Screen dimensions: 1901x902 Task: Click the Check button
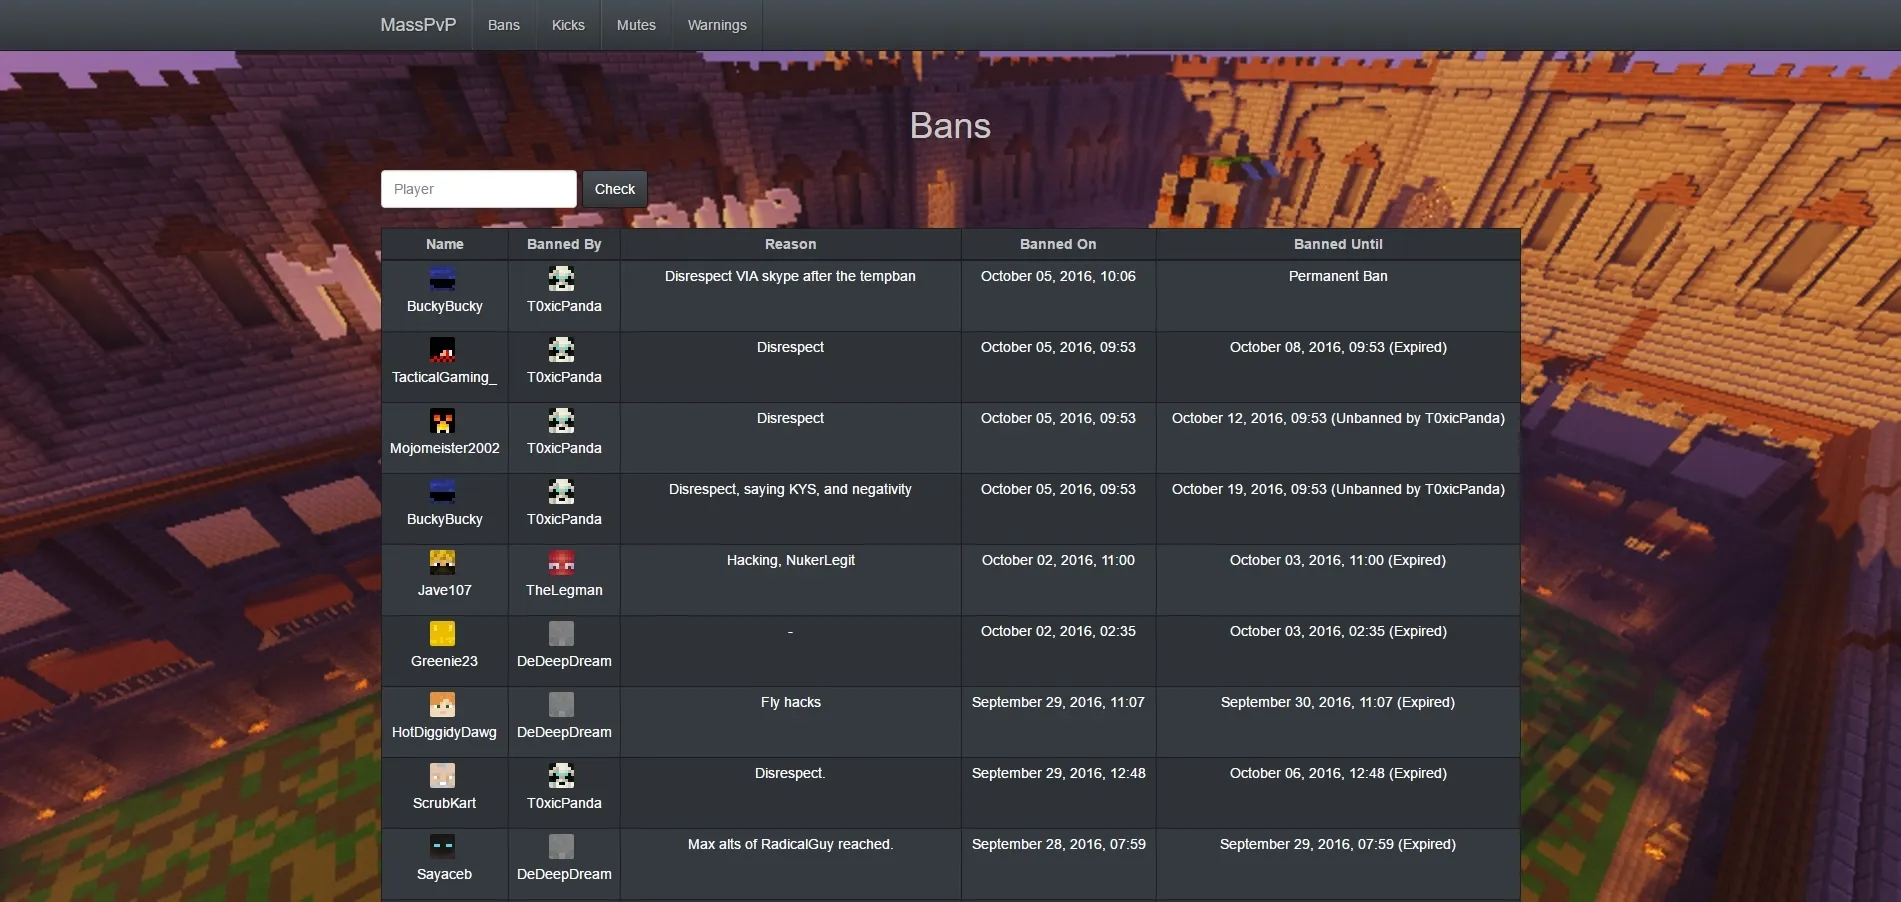[615, 189]
